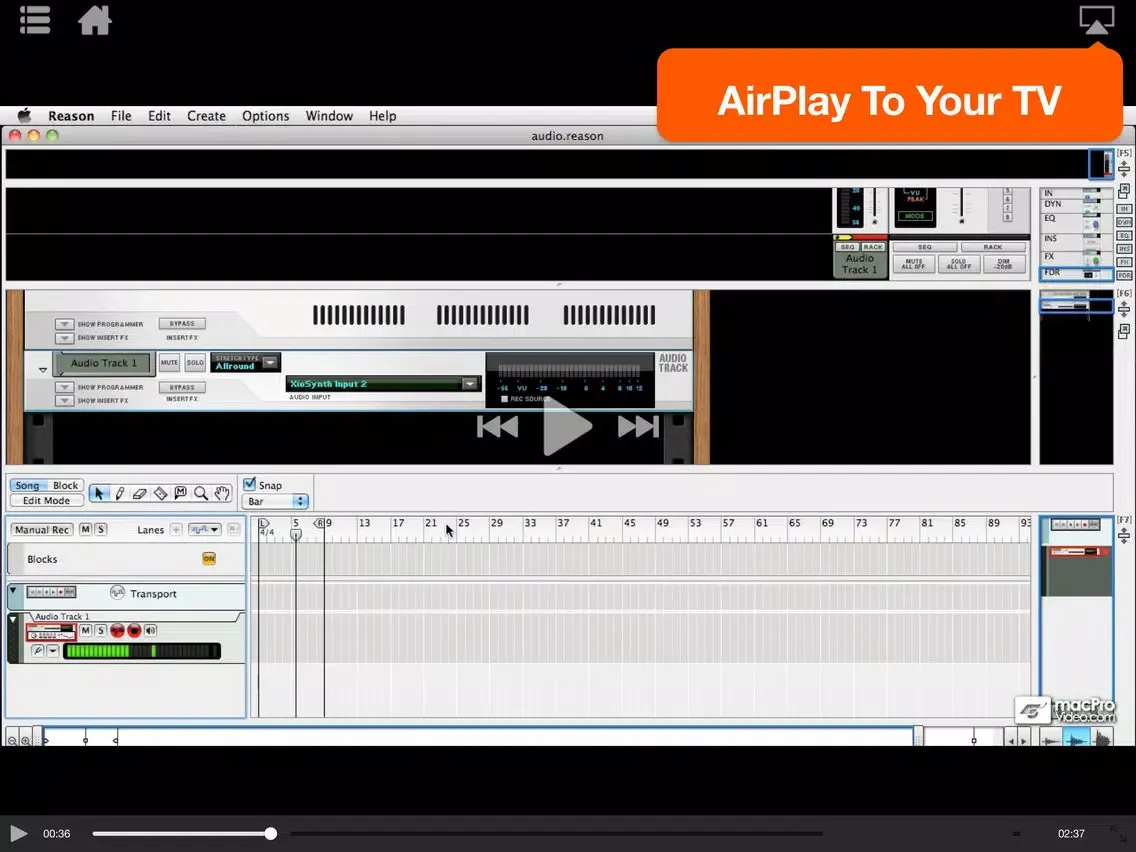This screenshot has height=852, width=1136.
Task: Click the Edit Mode button
Action: pyautogui.click(x=46, y=501)
